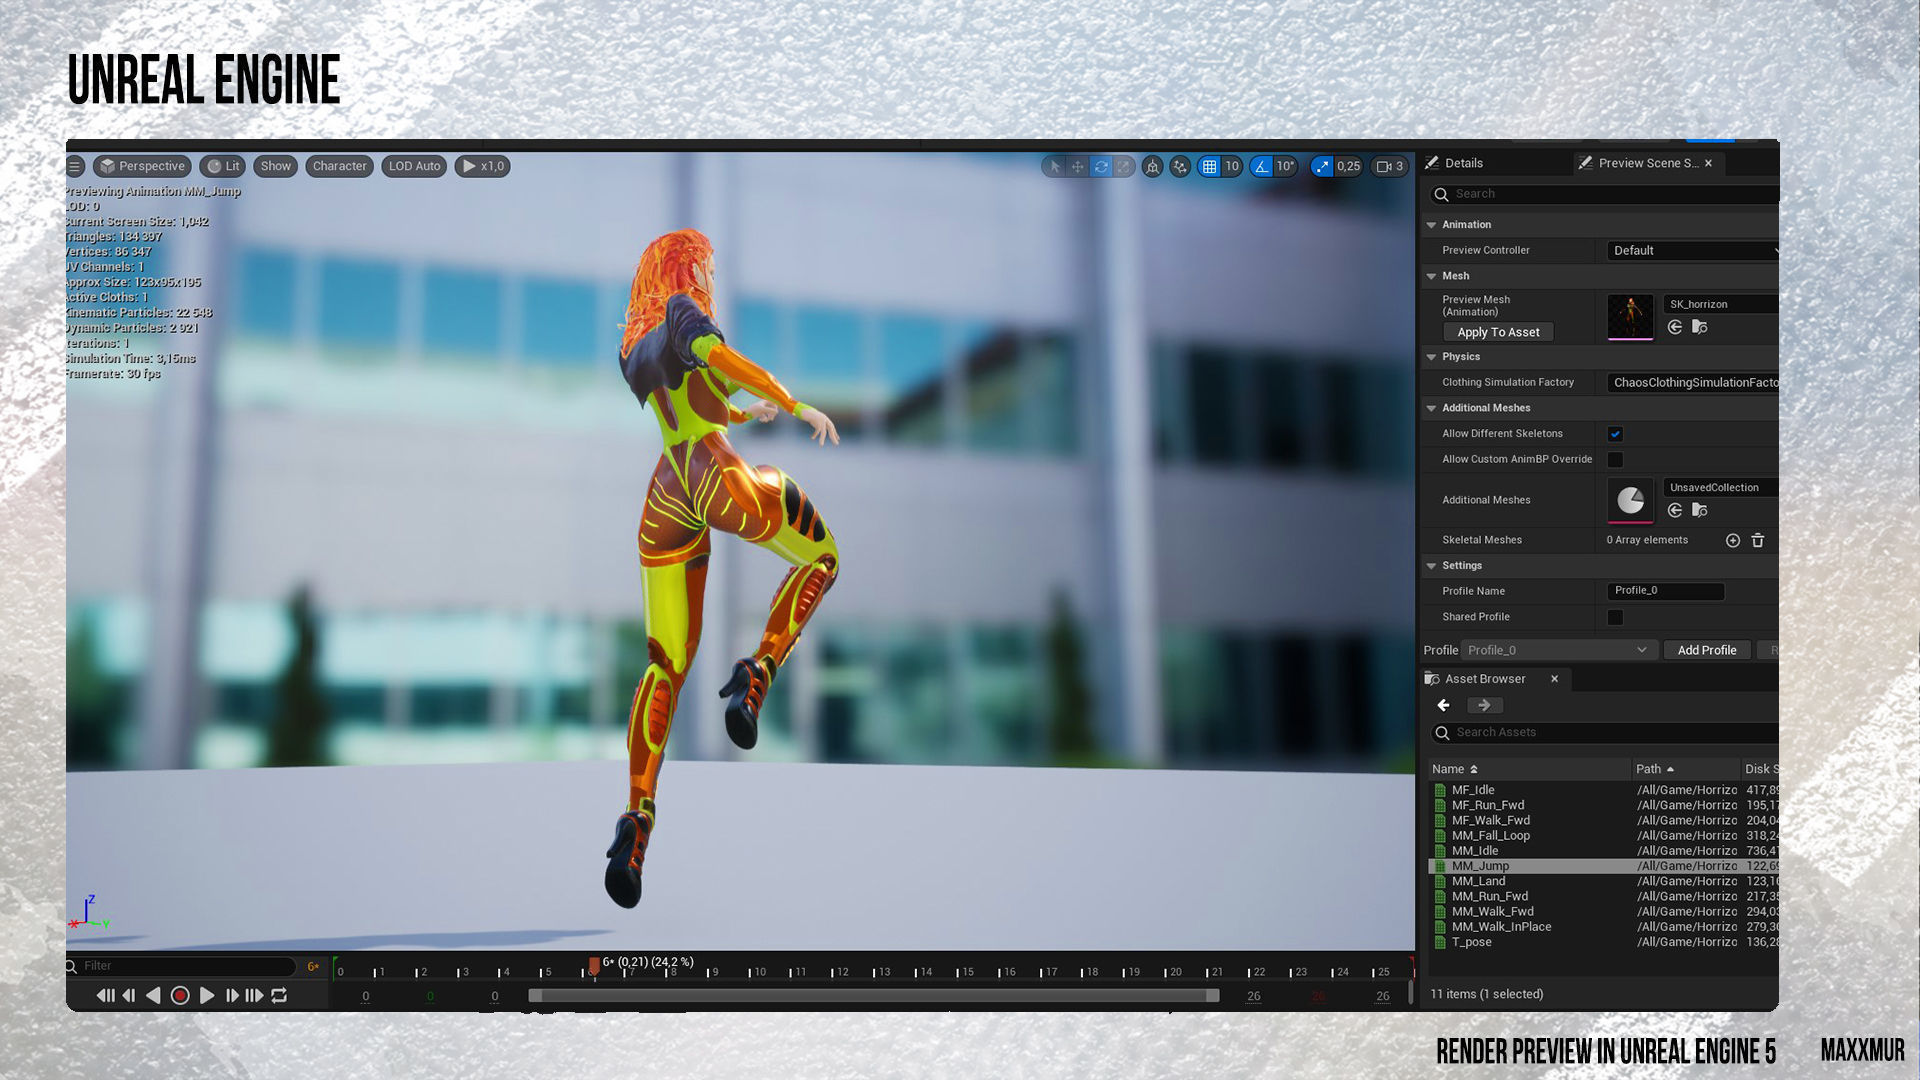This screenshot has height=1080, width=1920.
Task: Open the Lit view mode menu
Action: point(223,166)
